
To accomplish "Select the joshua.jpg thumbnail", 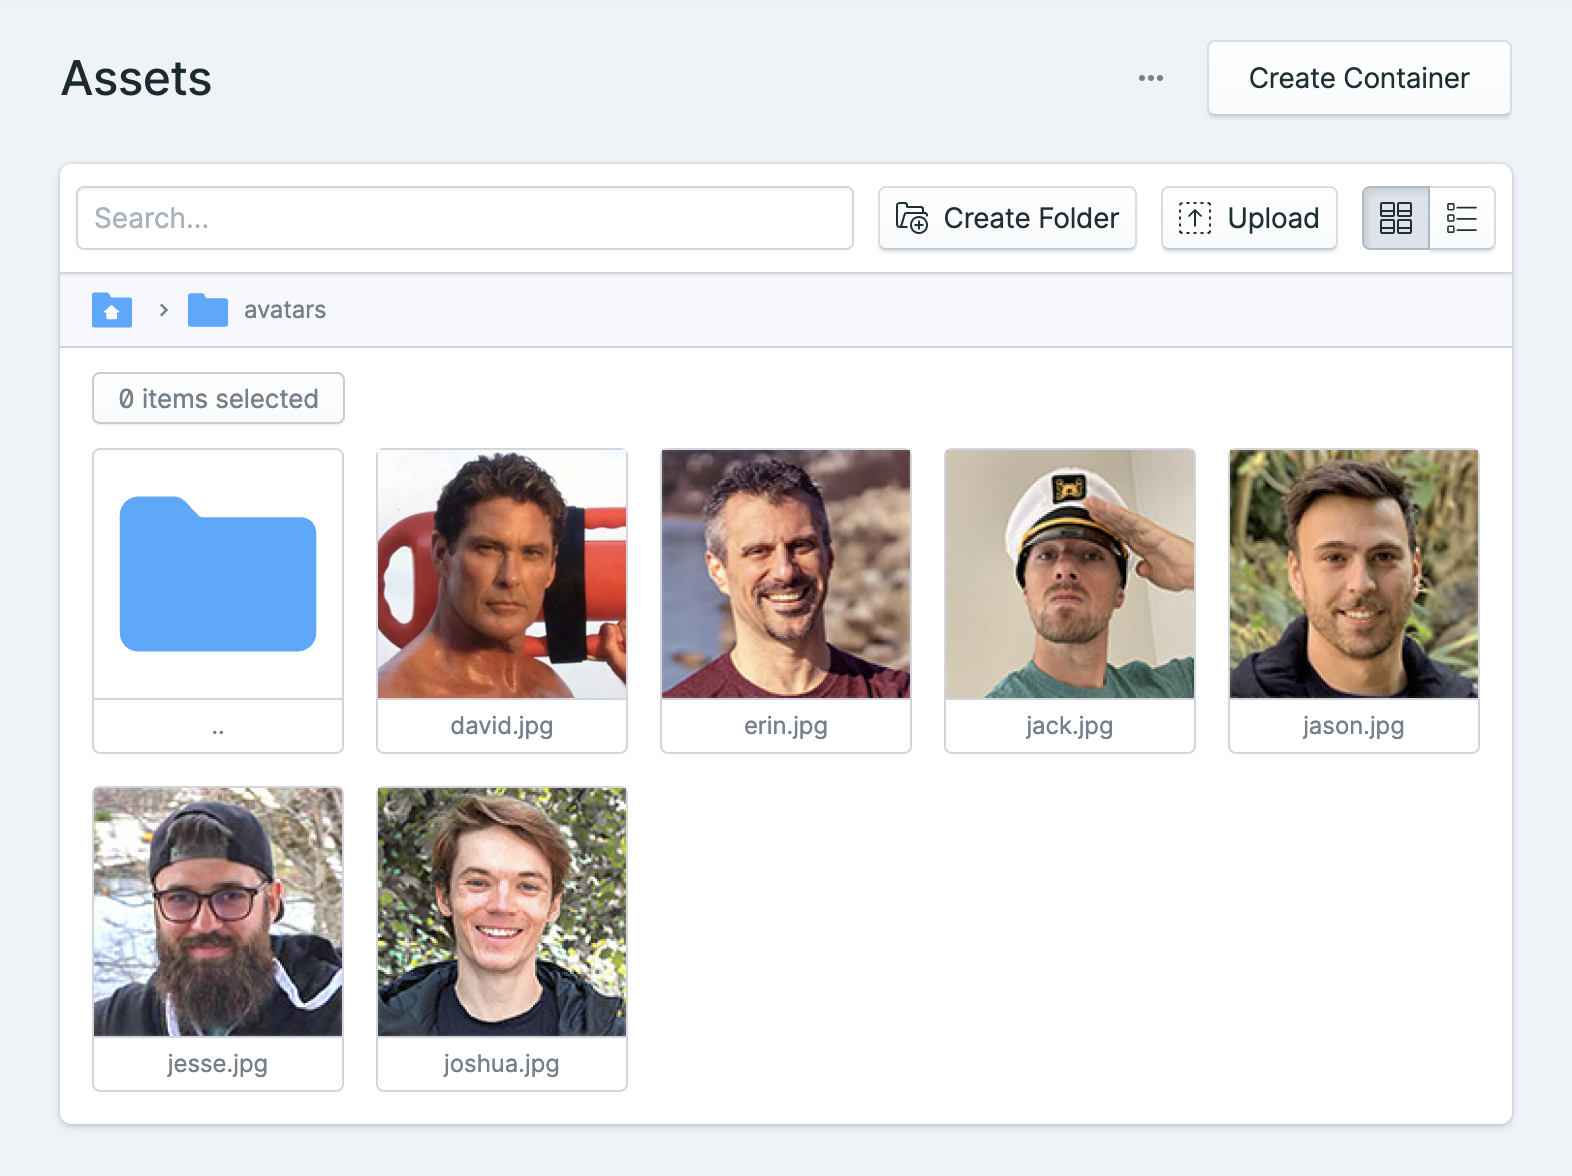I will [502, 912].
